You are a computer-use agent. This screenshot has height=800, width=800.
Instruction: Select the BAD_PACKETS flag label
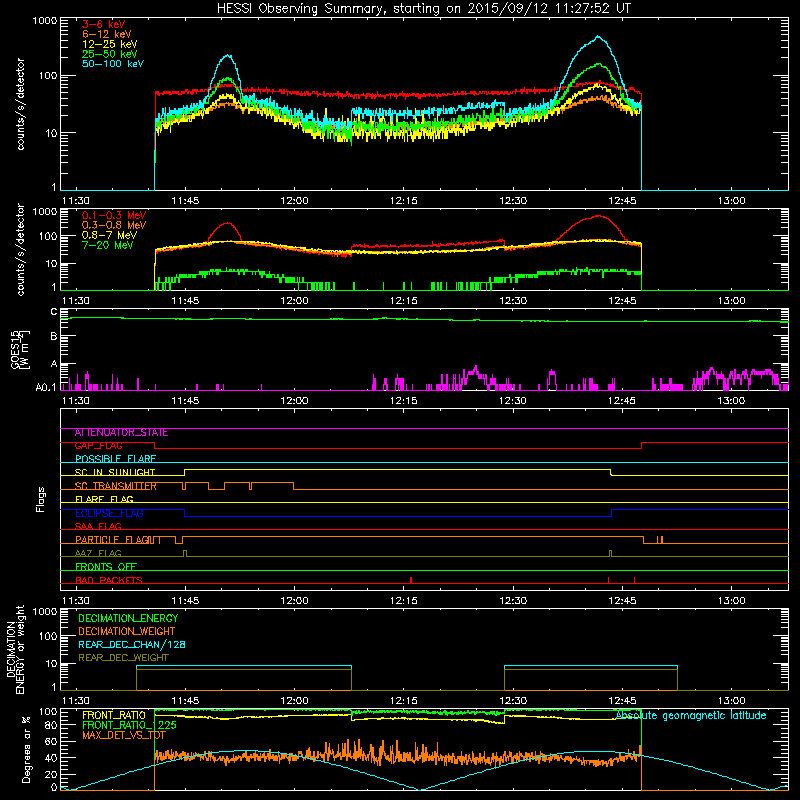[109, 581]
